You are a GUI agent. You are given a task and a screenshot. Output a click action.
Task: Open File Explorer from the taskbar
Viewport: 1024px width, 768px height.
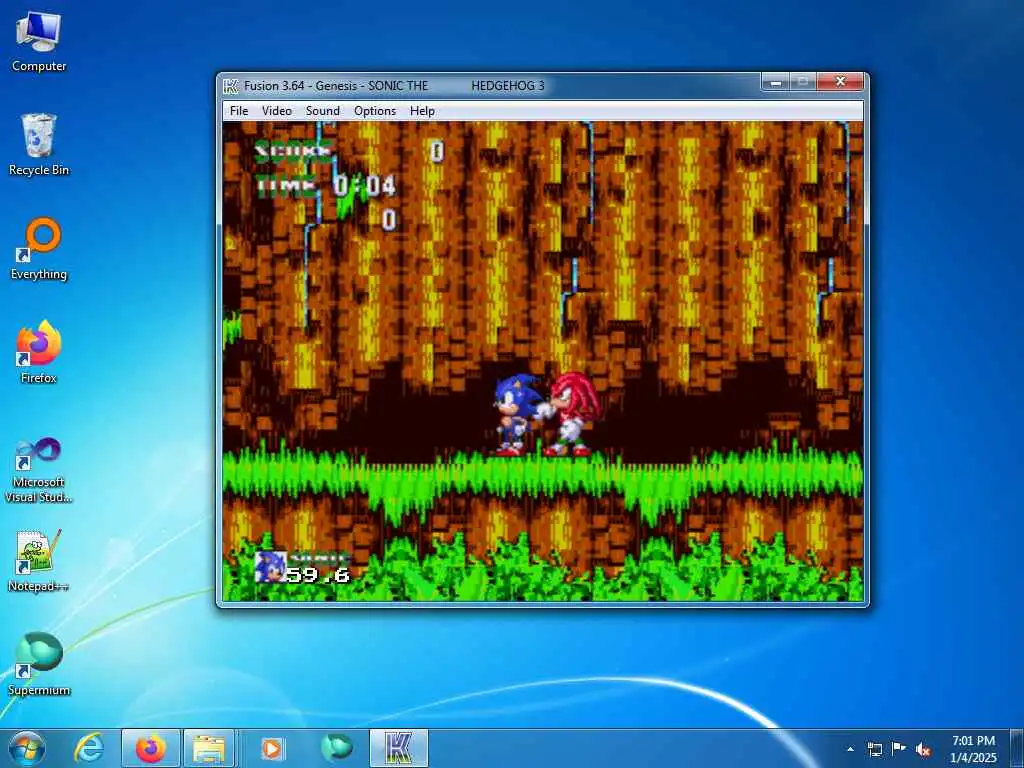pyautogui.click(x=209, y=748)
